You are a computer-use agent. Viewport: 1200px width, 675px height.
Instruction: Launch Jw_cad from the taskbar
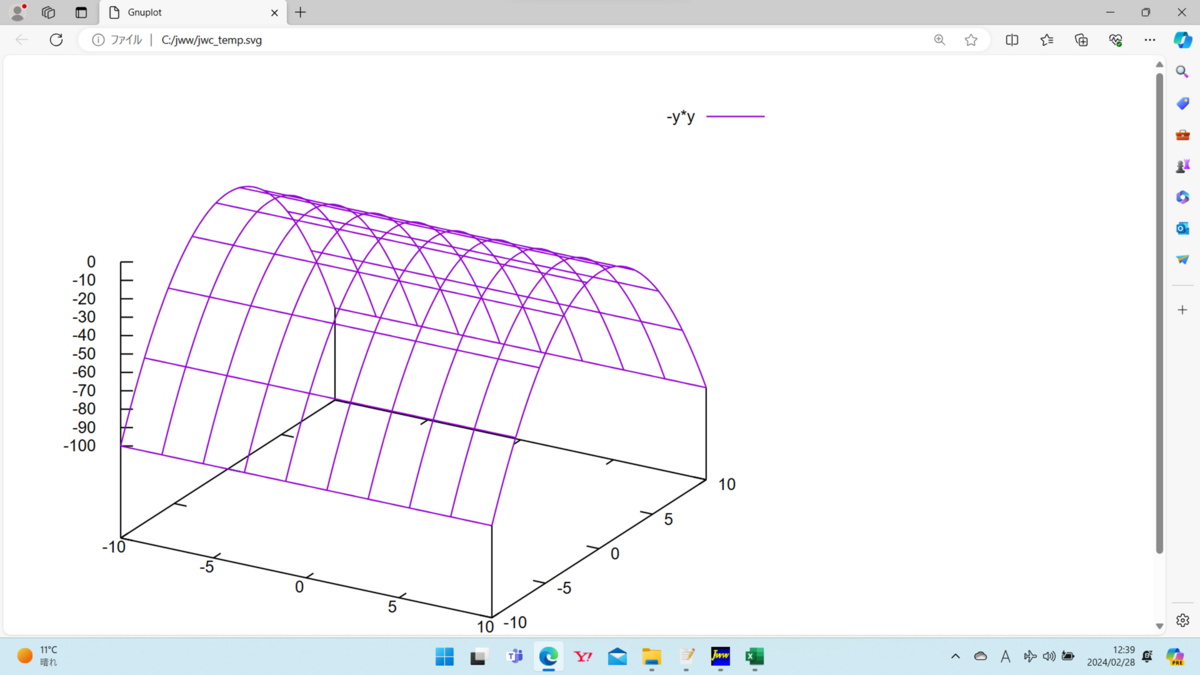coord(719,657)
